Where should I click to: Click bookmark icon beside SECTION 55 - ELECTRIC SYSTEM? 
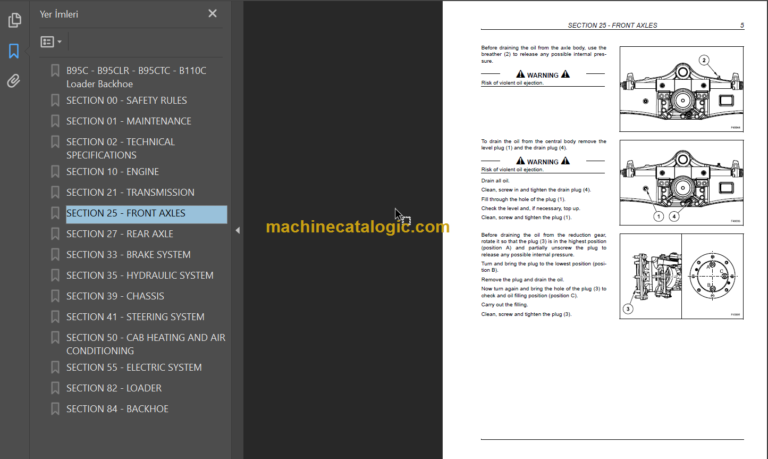coord(55,367)
